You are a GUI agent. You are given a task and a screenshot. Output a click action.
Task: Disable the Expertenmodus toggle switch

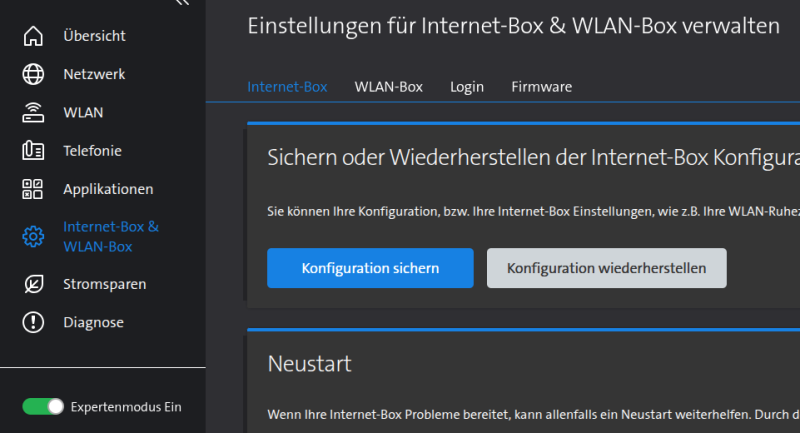[x=43, y=407]
